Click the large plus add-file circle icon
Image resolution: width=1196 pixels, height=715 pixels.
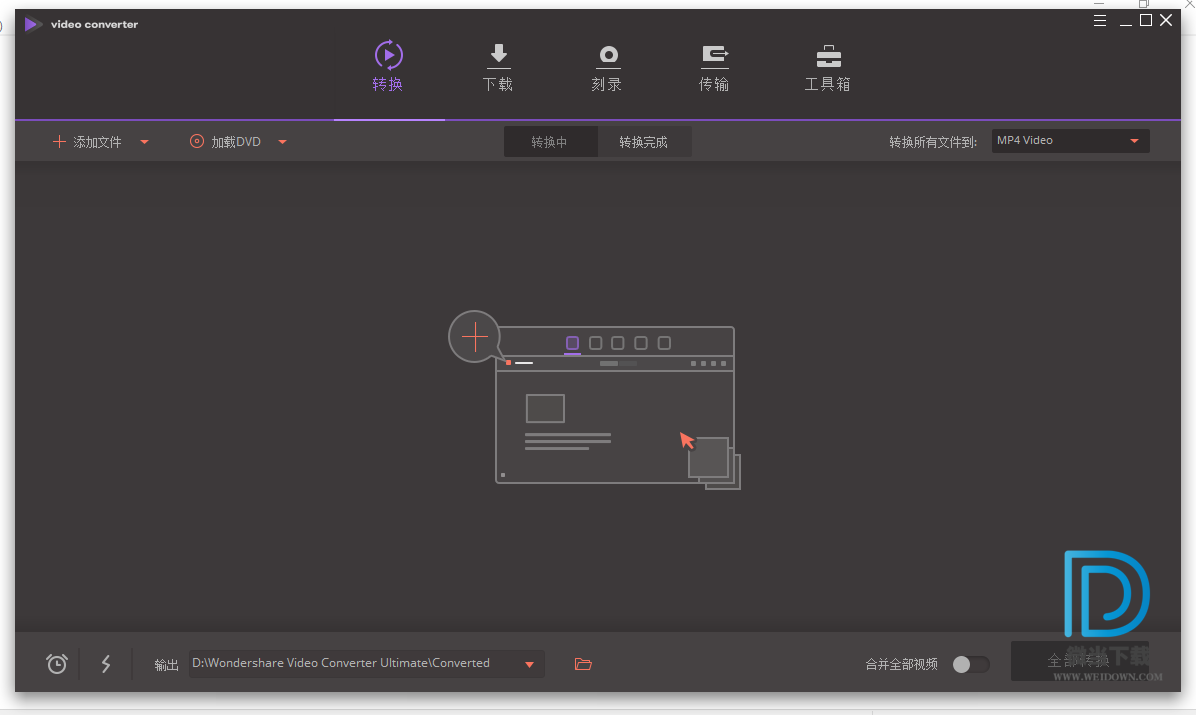474,337
